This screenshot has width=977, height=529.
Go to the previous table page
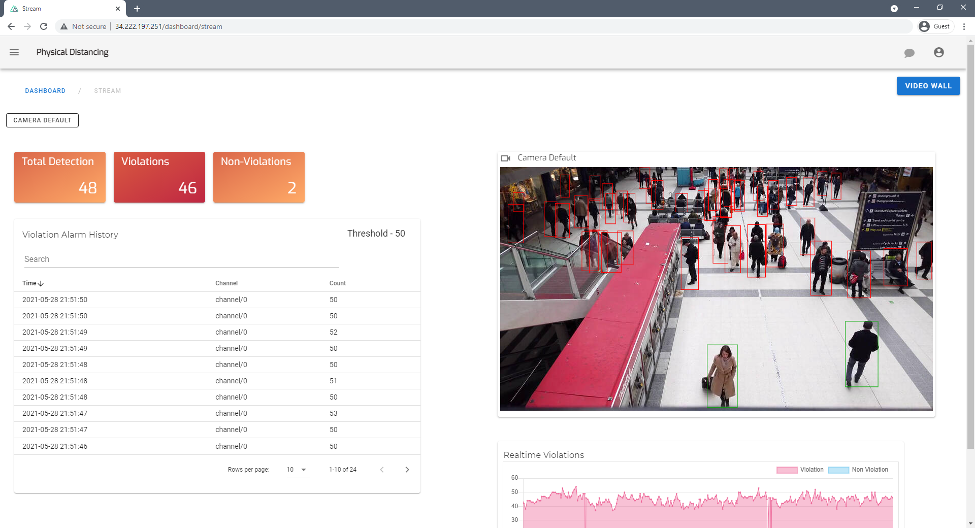tap(382, 470)
